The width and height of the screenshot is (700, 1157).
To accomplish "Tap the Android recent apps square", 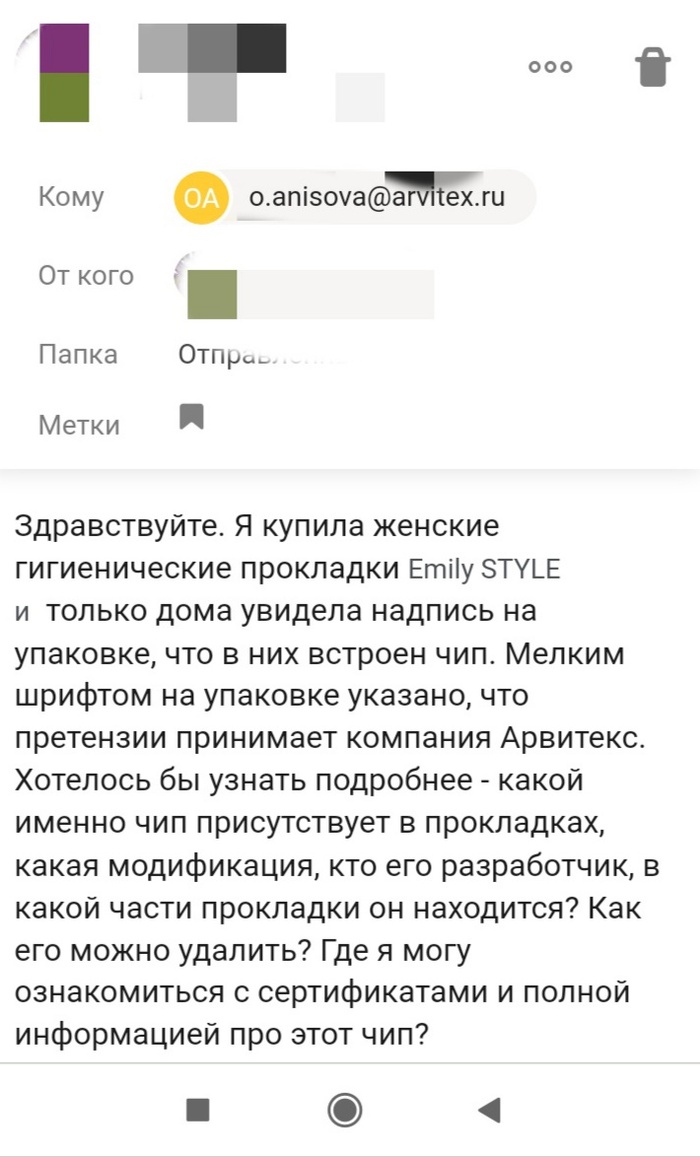I will pyautogui.click(x=198, y=1109).
